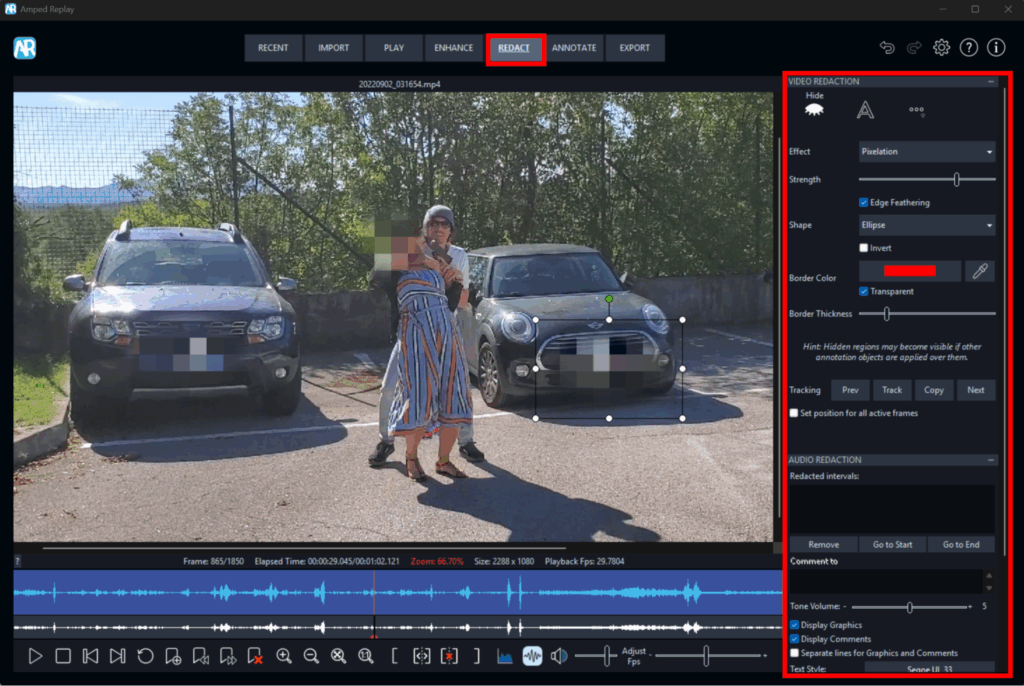Switch to the Annotate tab
Image resolution: width=1024 pixels, height=686 pixels.
[574, 48]
